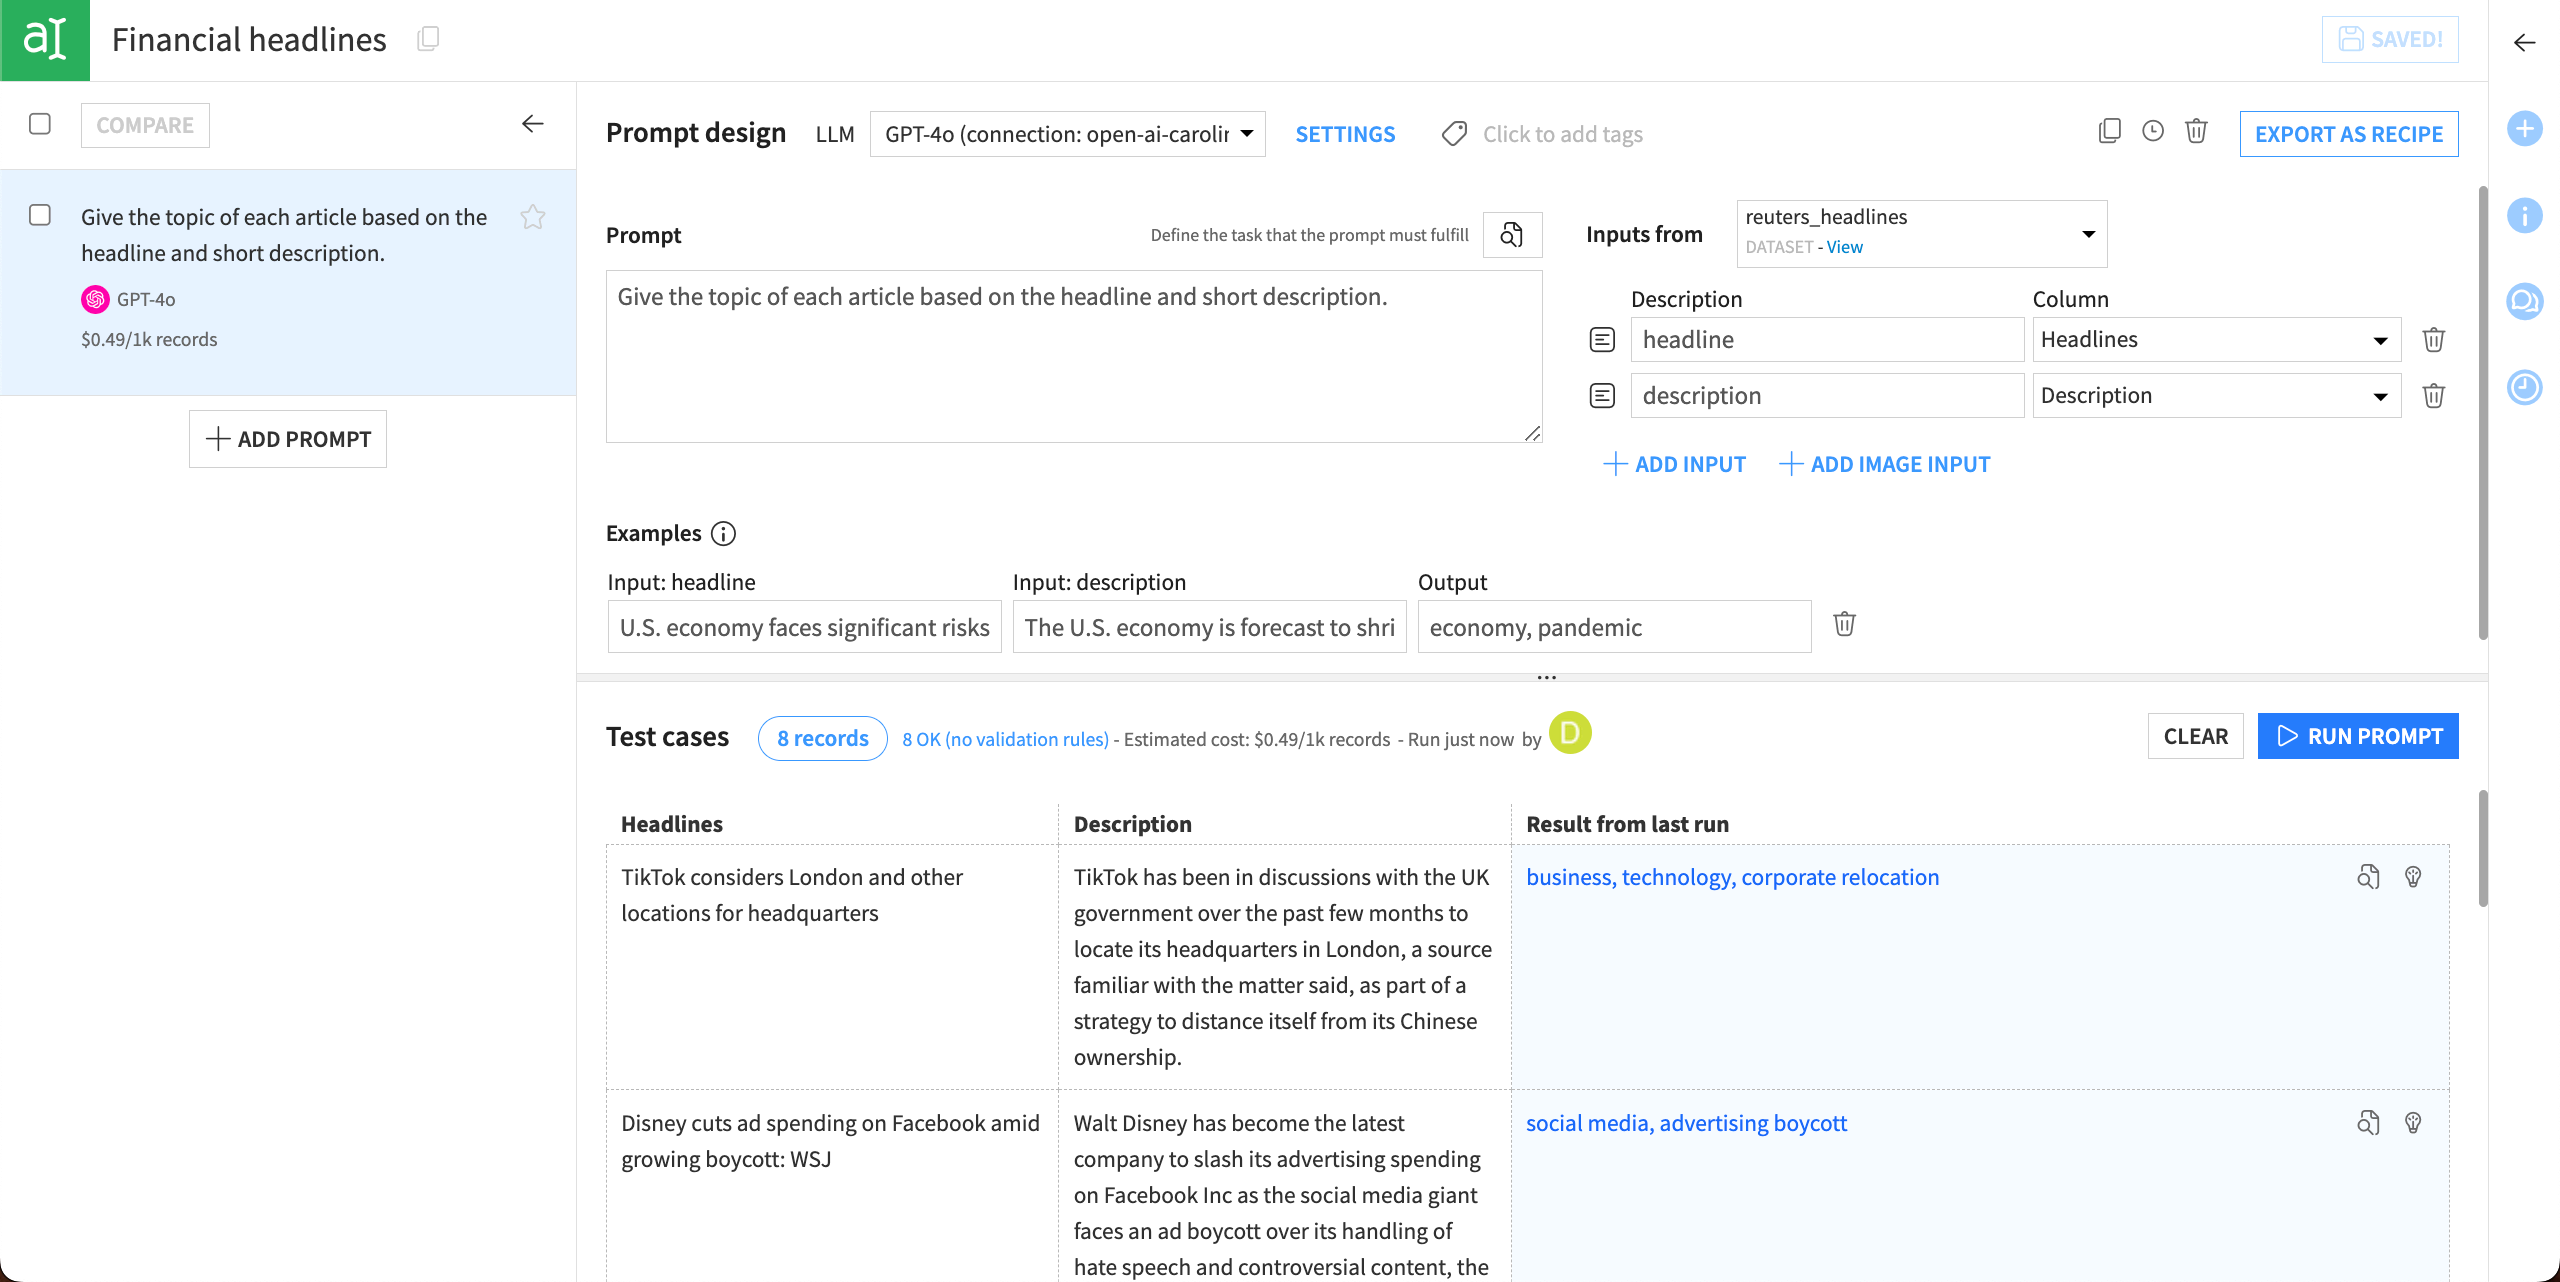Click ADD IMAGE INPUT
The width and height of the screenshot is (2560, 1282).
[1885, 464]
